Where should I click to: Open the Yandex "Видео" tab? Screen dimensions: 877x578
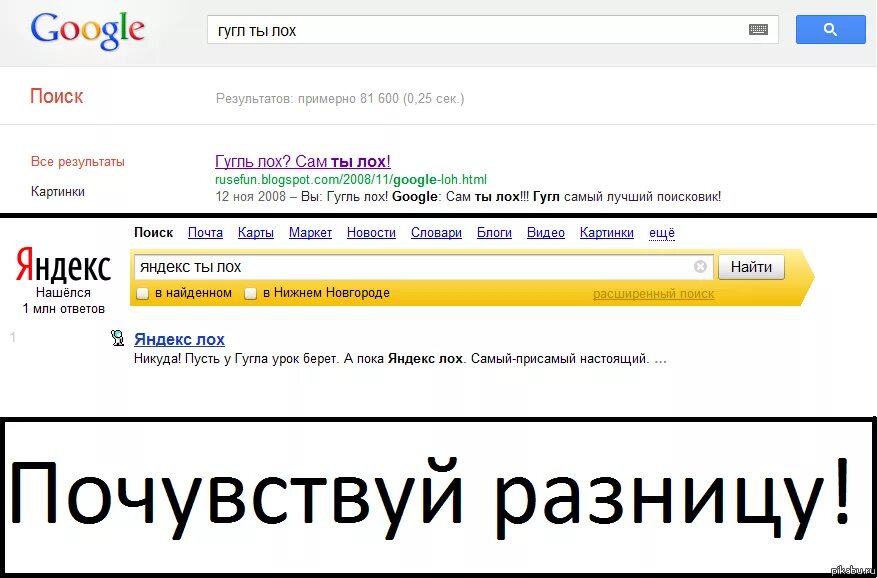(x=546, y=233)
